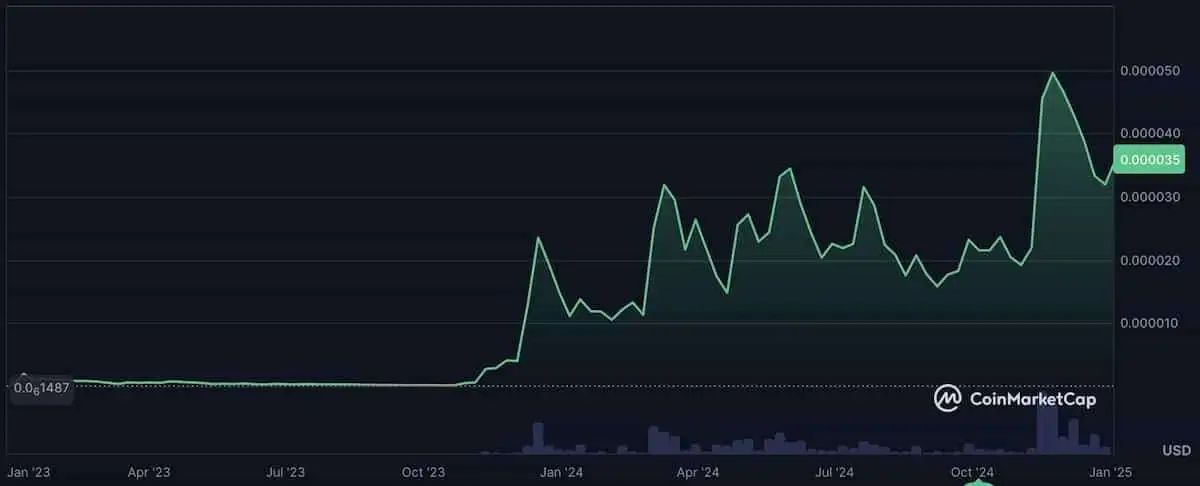This screenshot has width=1200, height=486.
Task: Select the Apr '24 date label
Action: (x=697, y=471)
